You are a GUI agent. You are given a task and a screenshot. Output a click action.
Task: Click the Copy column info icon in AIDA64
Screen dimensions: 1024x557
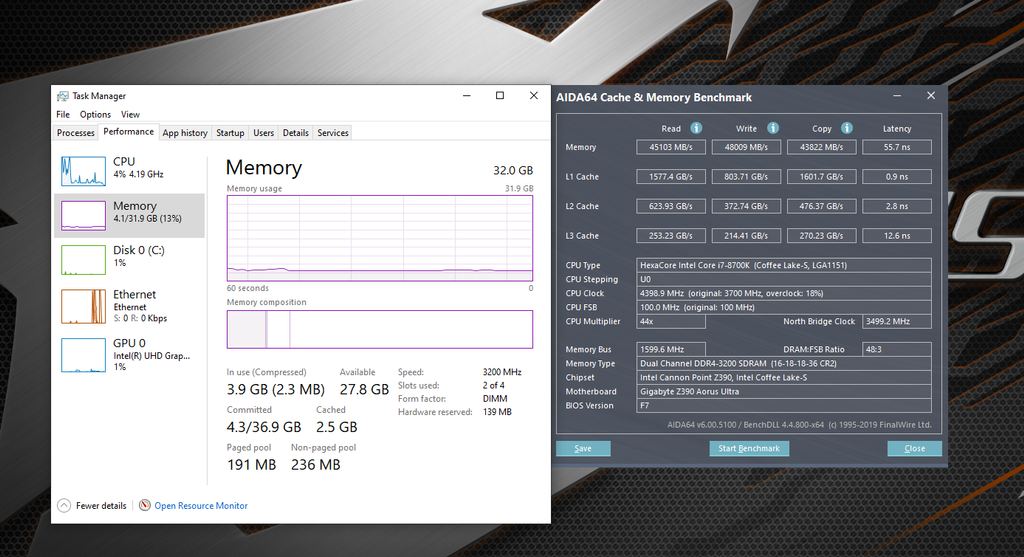click(846, 128)
